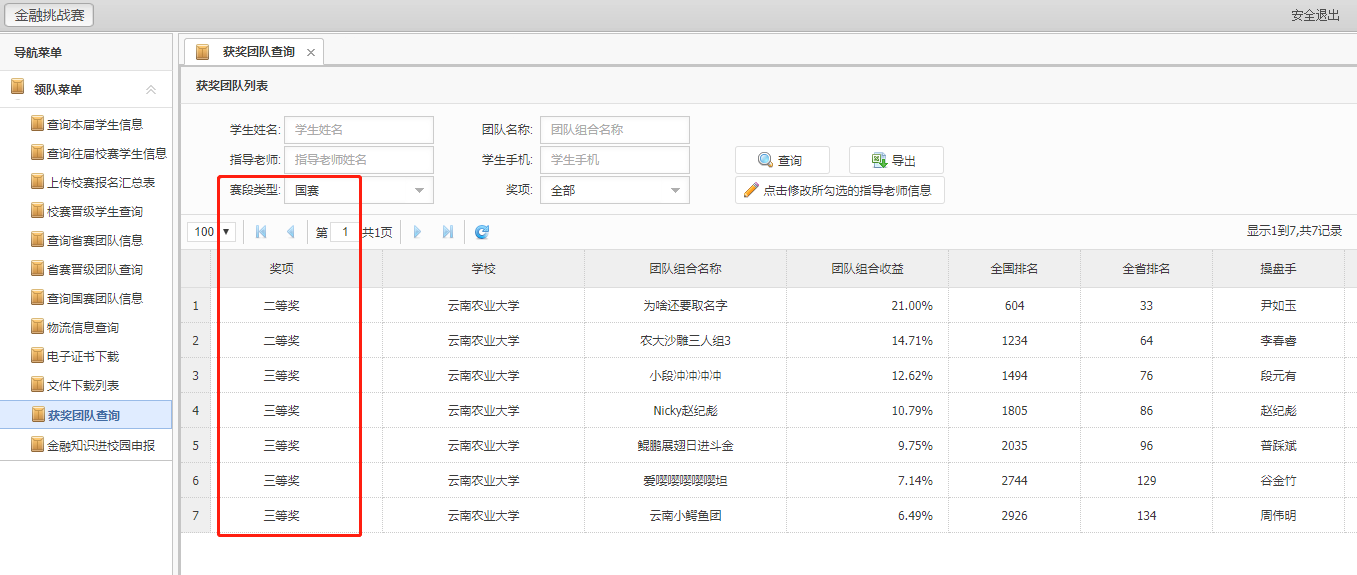Select 查询本届学生信息 menu item
The height and width of the screenshot is (575, 1357).
pyautogui.click(x=94, y=125)
